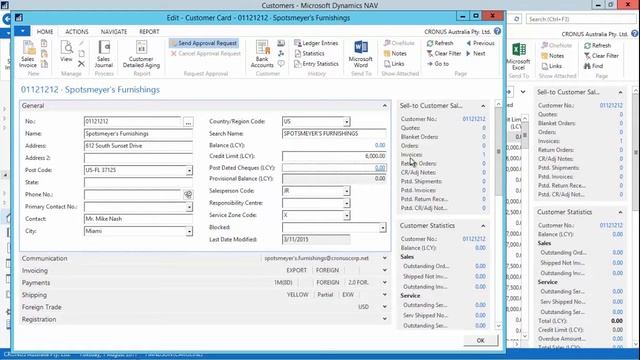Click Refresh in the Customer Card ribbon
Viewport: 640px width, 360px height.
[x=440, y=43]
